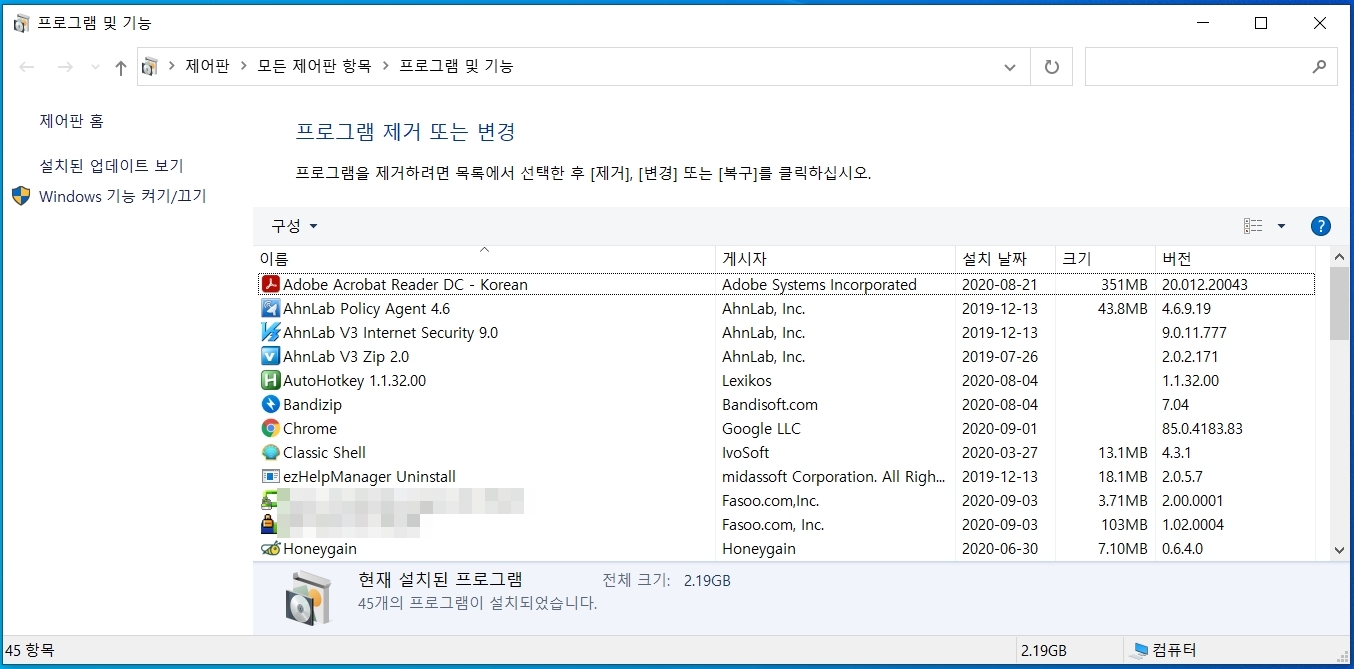Open the 제어판 홈 link
Viewport: 1354px width, 669px height.
[71, 121]
